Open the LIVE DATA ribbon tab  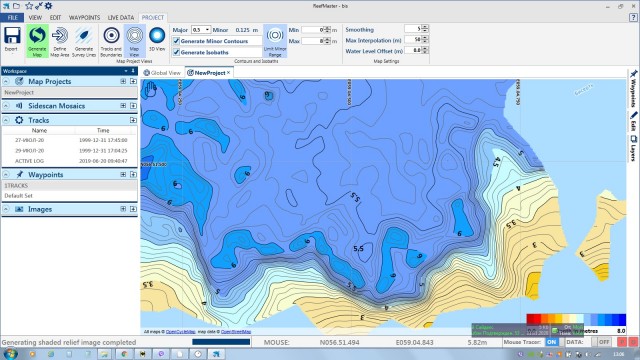click(x=121, y=18)
